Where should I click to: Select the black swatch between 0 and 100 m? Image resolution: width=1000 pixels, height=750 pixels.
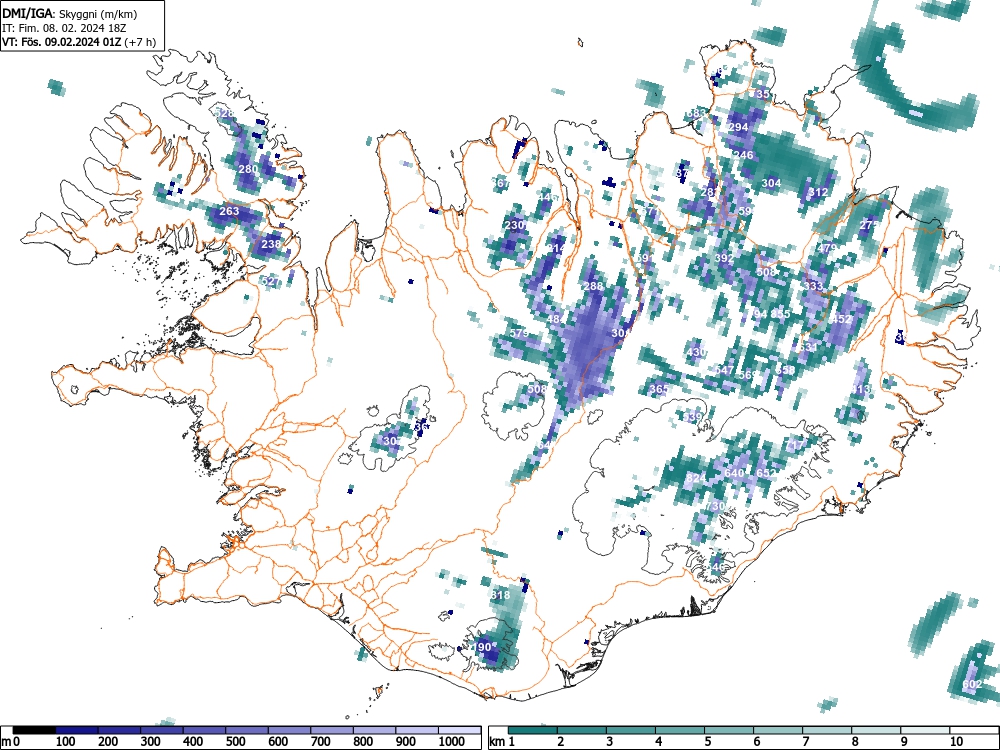34,730
